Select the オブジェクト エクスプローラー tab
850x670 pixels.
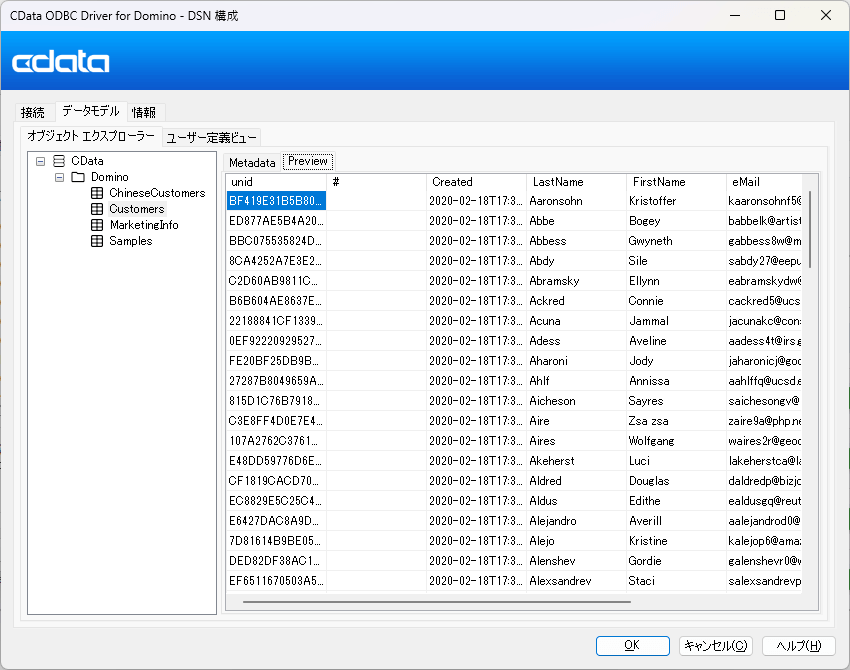[91, 136]
